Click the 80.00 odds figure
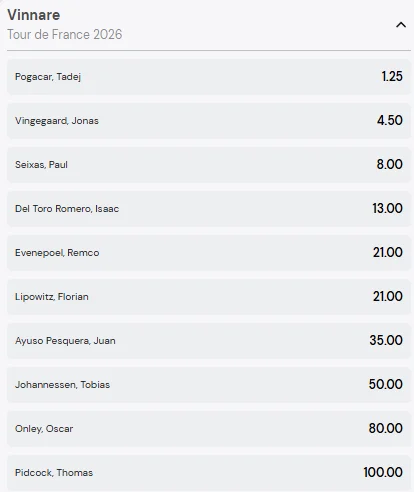Screen dimensions: 414x492 point(386,428)
